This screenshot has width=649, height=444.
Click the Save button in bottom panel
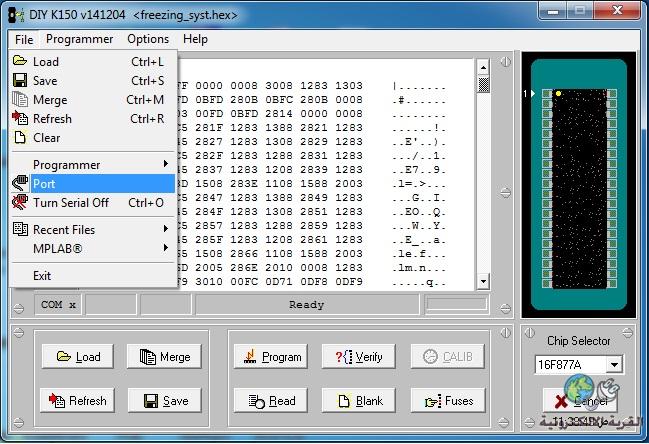[x=165, y=400]
